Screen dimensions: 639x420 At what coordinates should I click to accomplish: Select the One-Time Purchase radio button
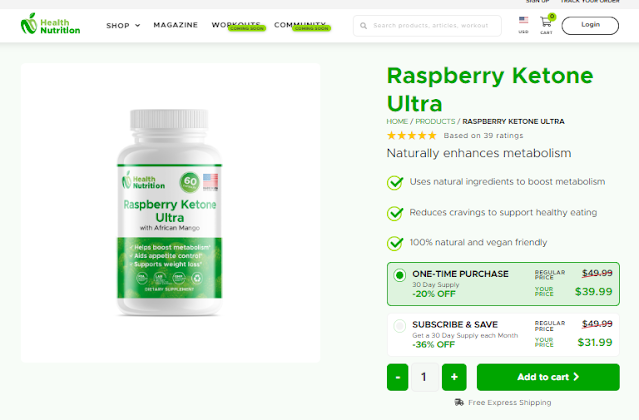click(x=399, y=275)
